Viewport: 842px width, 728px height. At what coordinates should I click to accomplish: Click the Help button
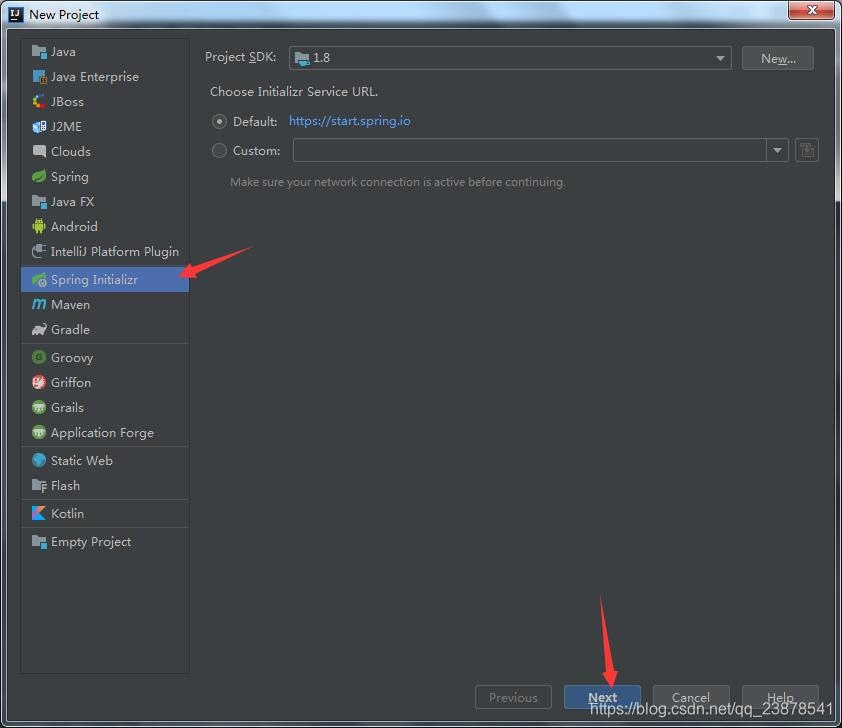(x=780, y=697)
